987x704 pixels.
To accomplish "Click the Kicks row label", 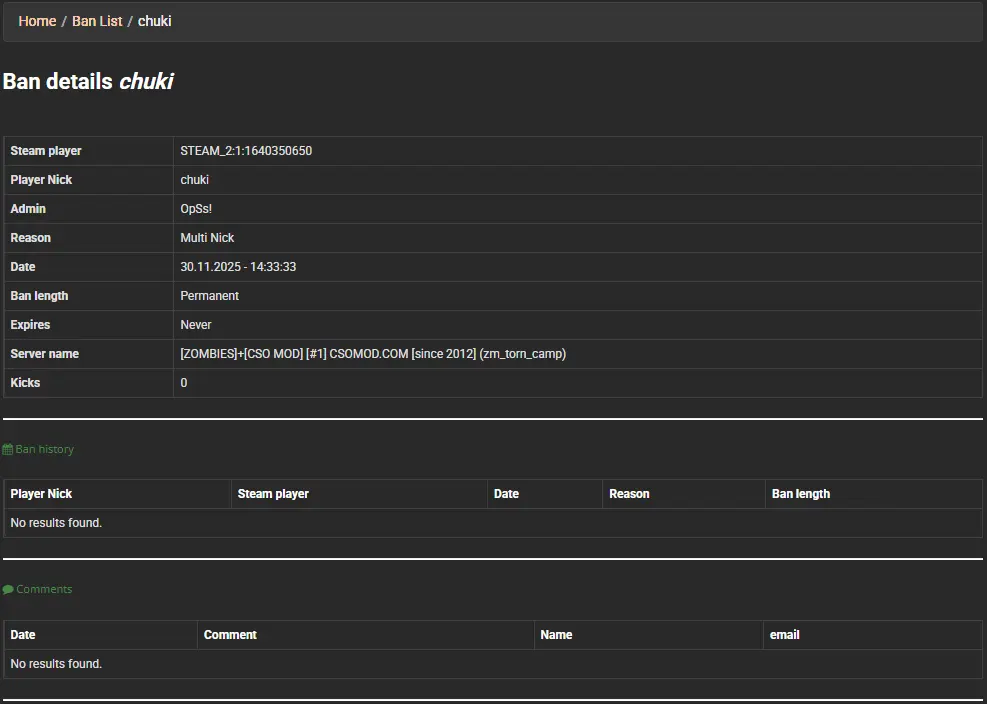I will tap(25, 382).
